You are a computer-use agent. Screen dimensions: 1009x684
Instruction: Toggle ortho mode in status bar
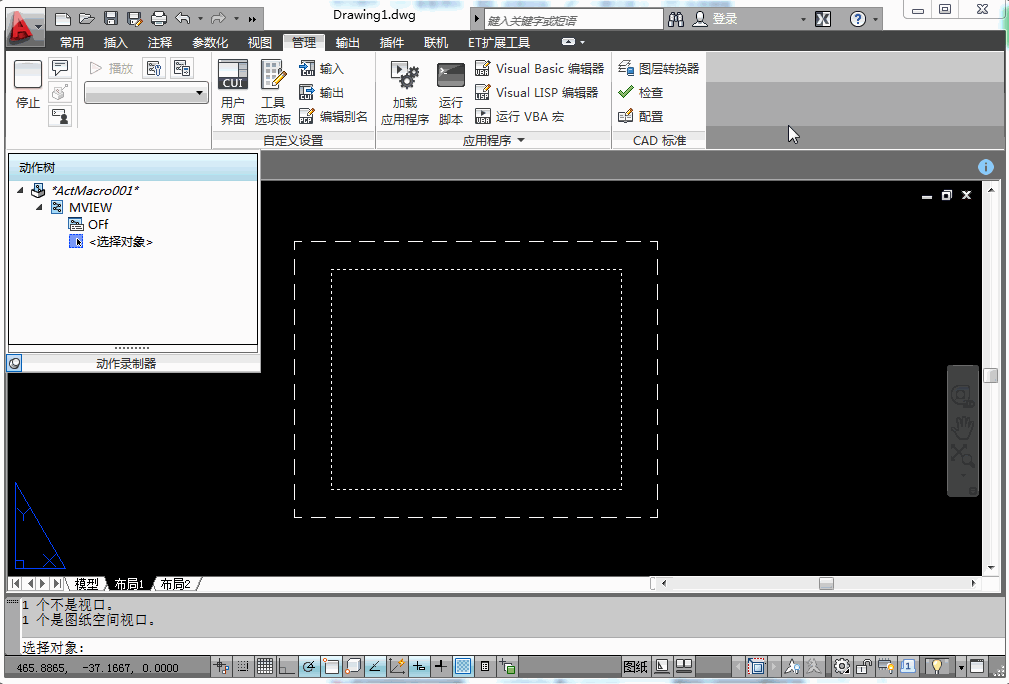point(286,667)
